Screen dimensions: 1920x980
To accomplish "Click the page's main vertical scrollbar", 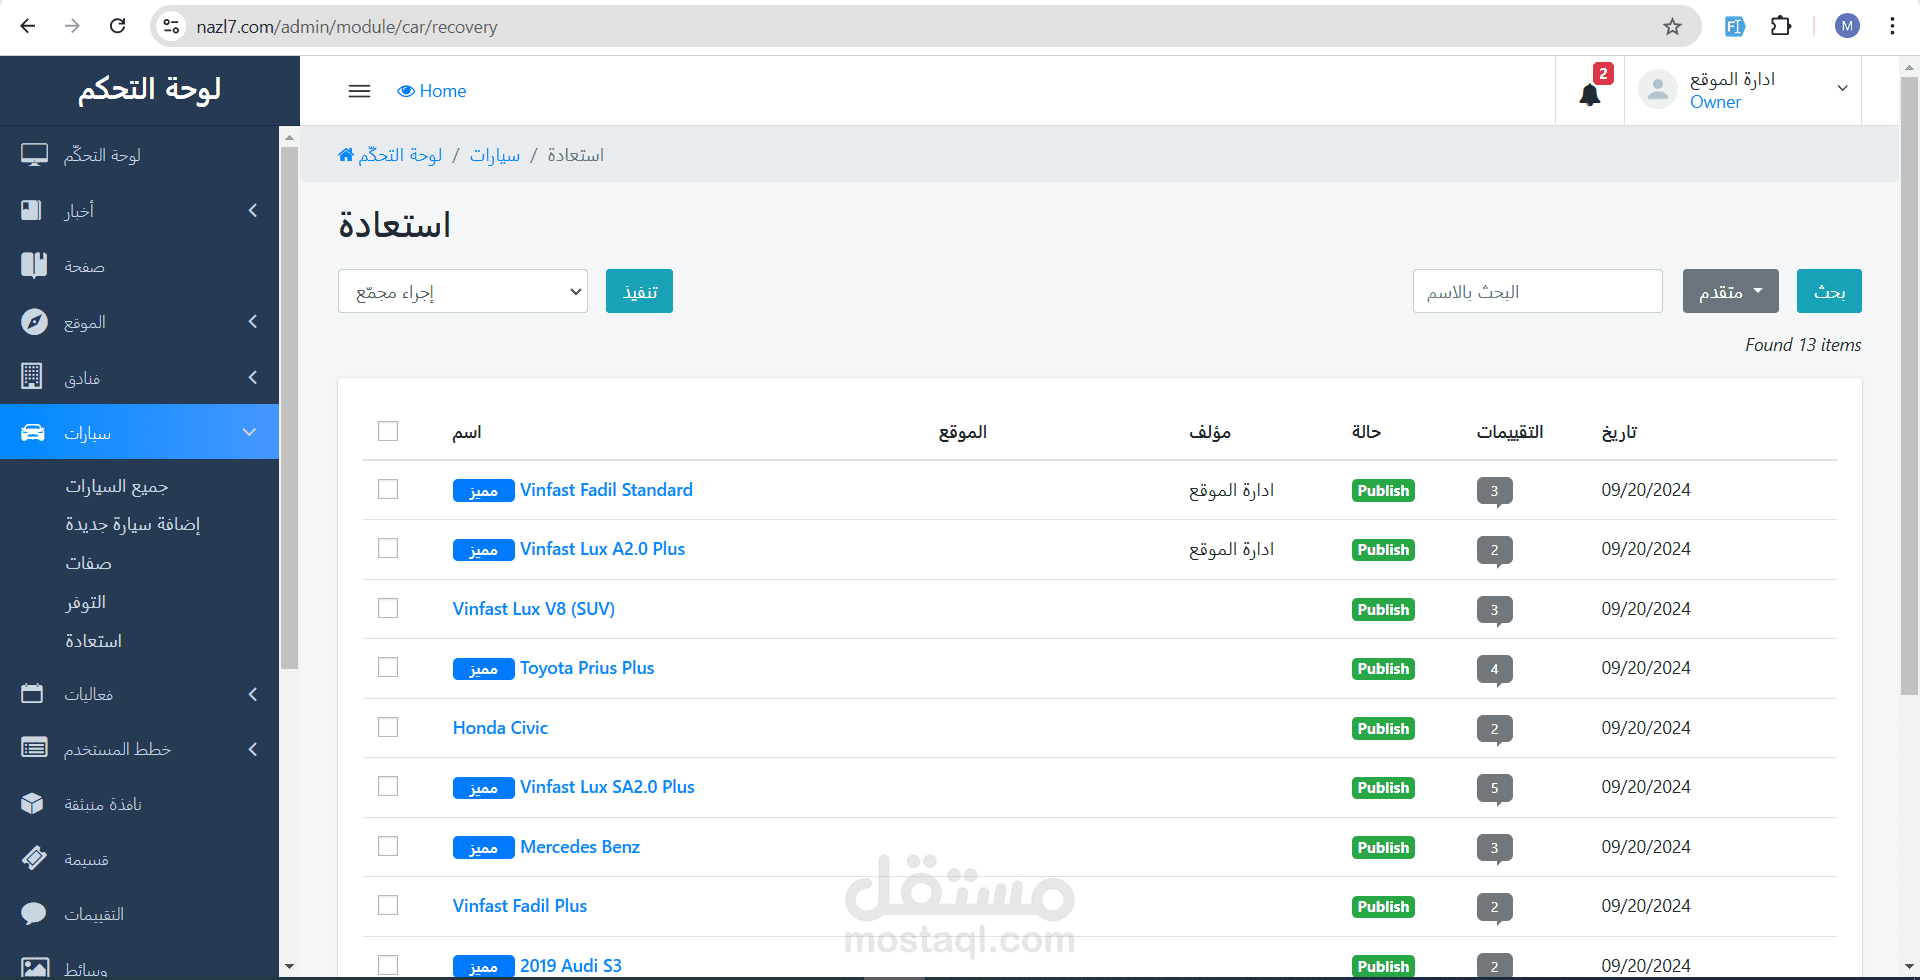I will point(1909,385).
